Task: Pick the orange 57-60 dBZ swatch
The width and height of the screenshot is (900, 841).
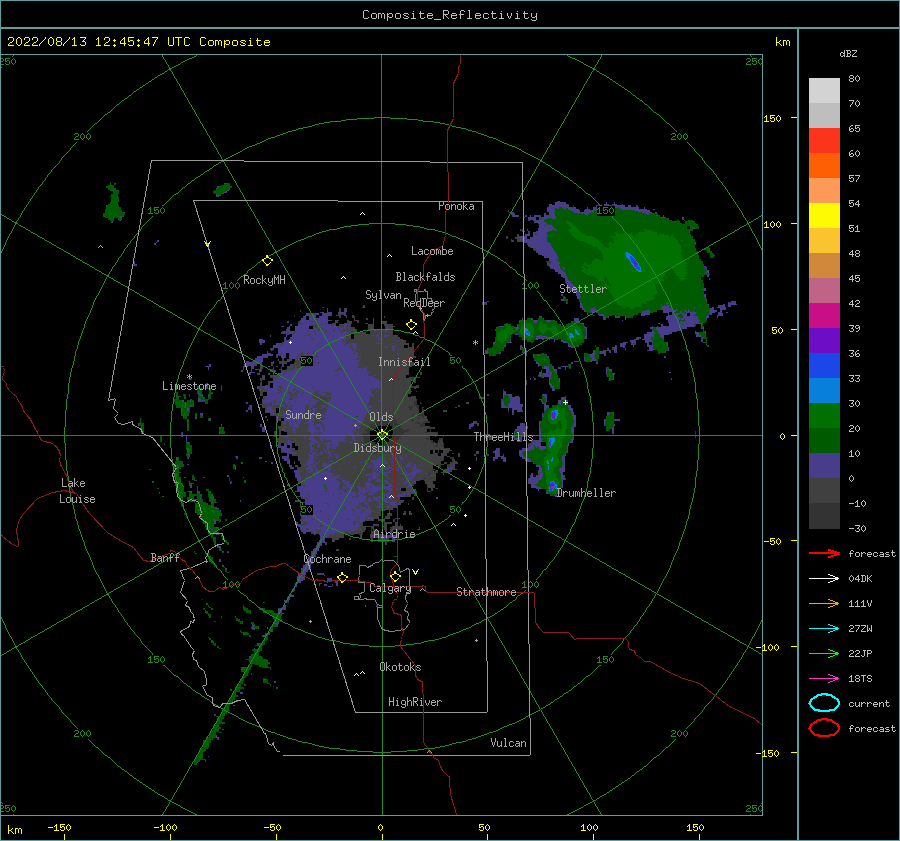Action: click(824, 166)
